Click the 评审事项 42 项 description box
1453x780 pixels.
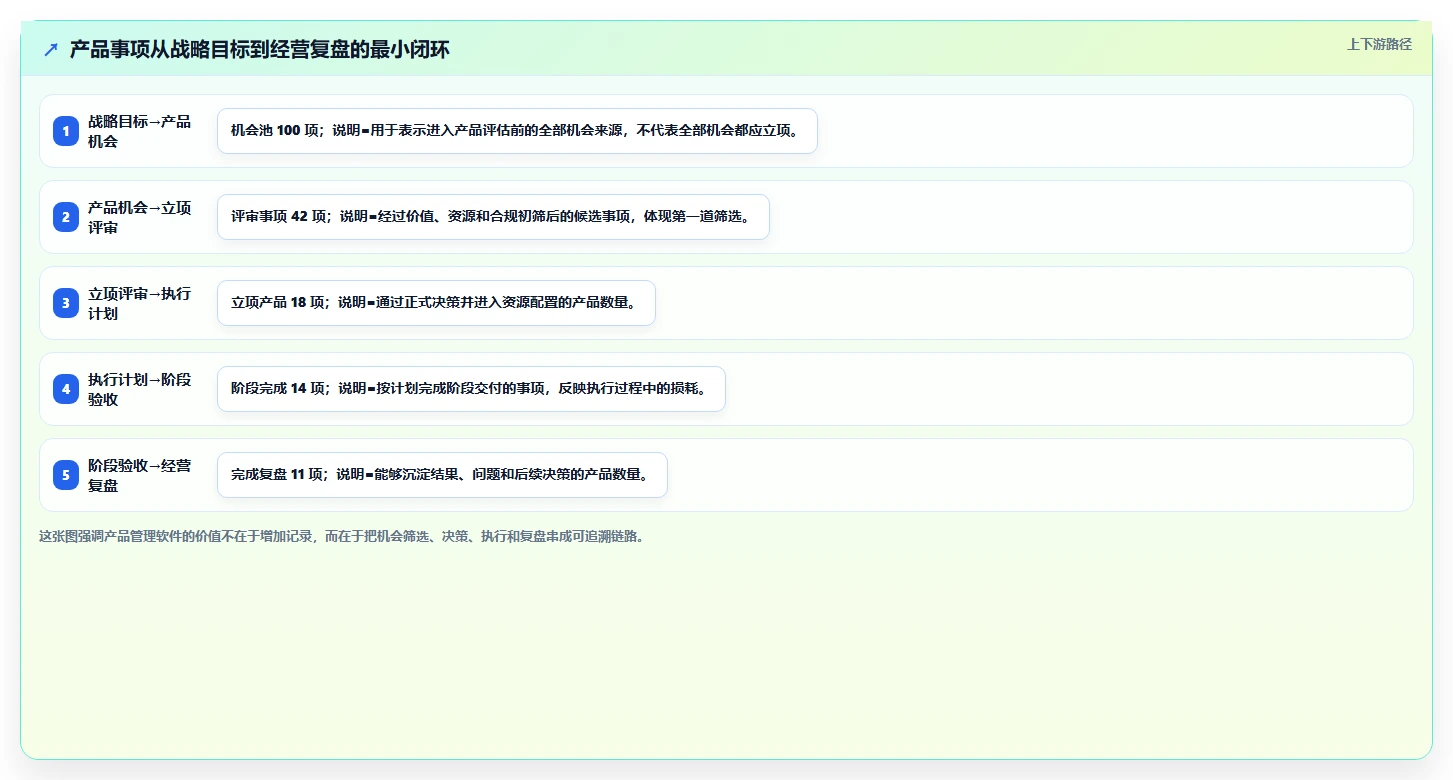tap(493, 217)
